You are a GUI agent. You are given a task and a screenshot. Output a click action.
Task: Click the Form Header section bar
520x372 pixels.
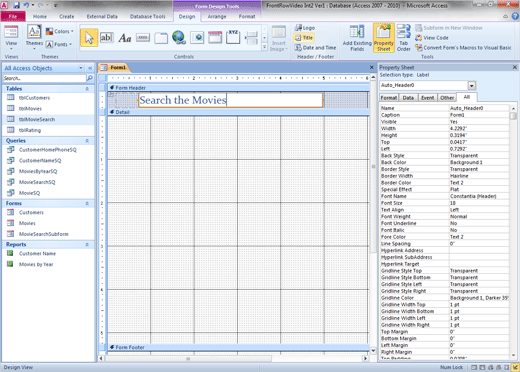coord(238,88)
